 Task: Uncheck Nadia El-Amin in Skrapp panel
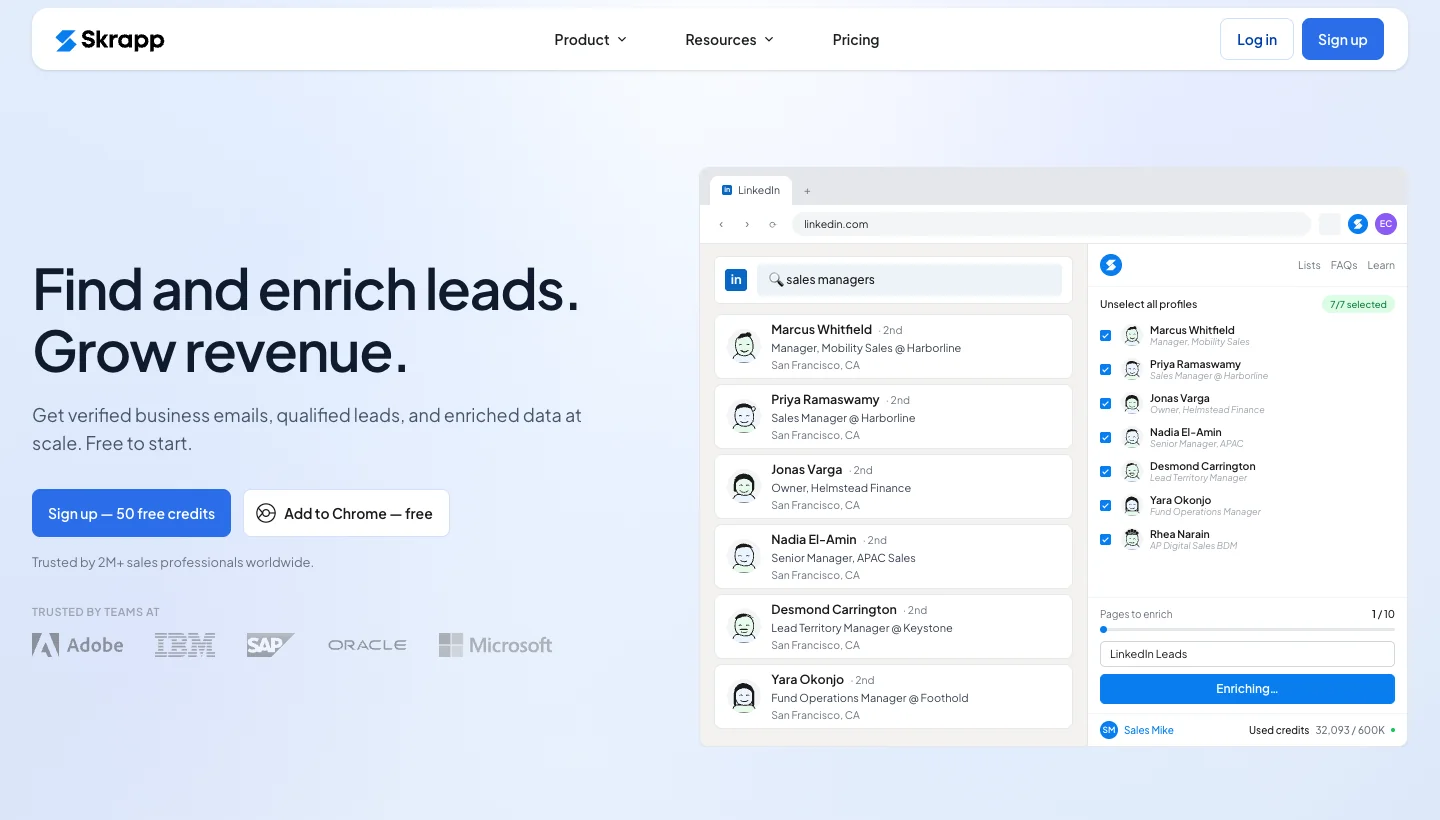point(1105,437)
